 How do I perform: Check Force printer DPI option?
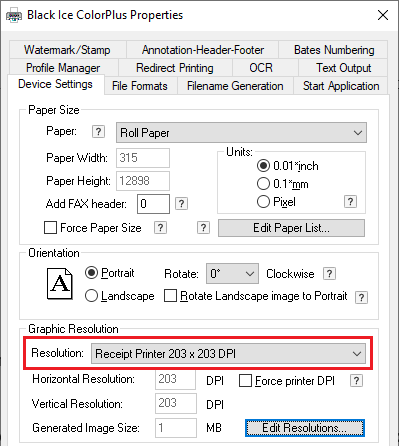[x=245, y=381]
